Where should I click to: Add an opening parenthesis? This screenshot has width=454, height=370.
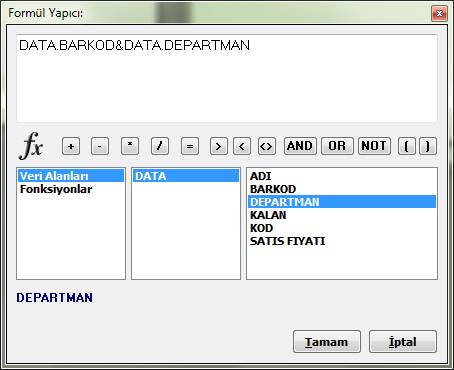point(407,146)
